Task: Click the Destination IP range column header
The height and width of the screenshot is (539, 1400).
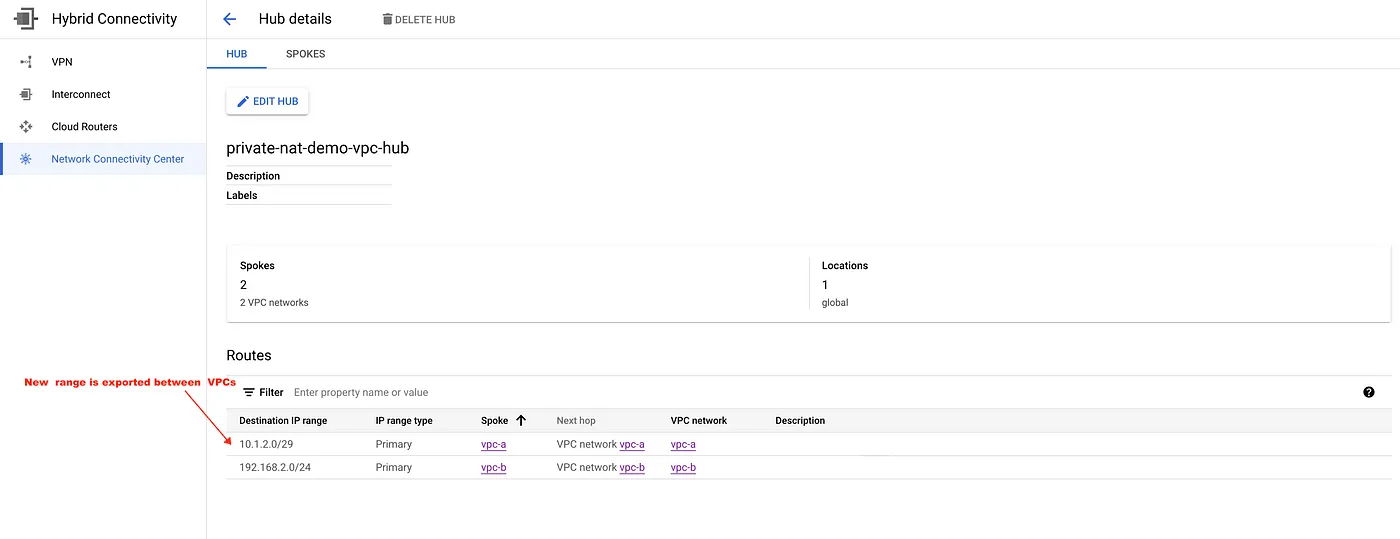Action: (283, 420)
